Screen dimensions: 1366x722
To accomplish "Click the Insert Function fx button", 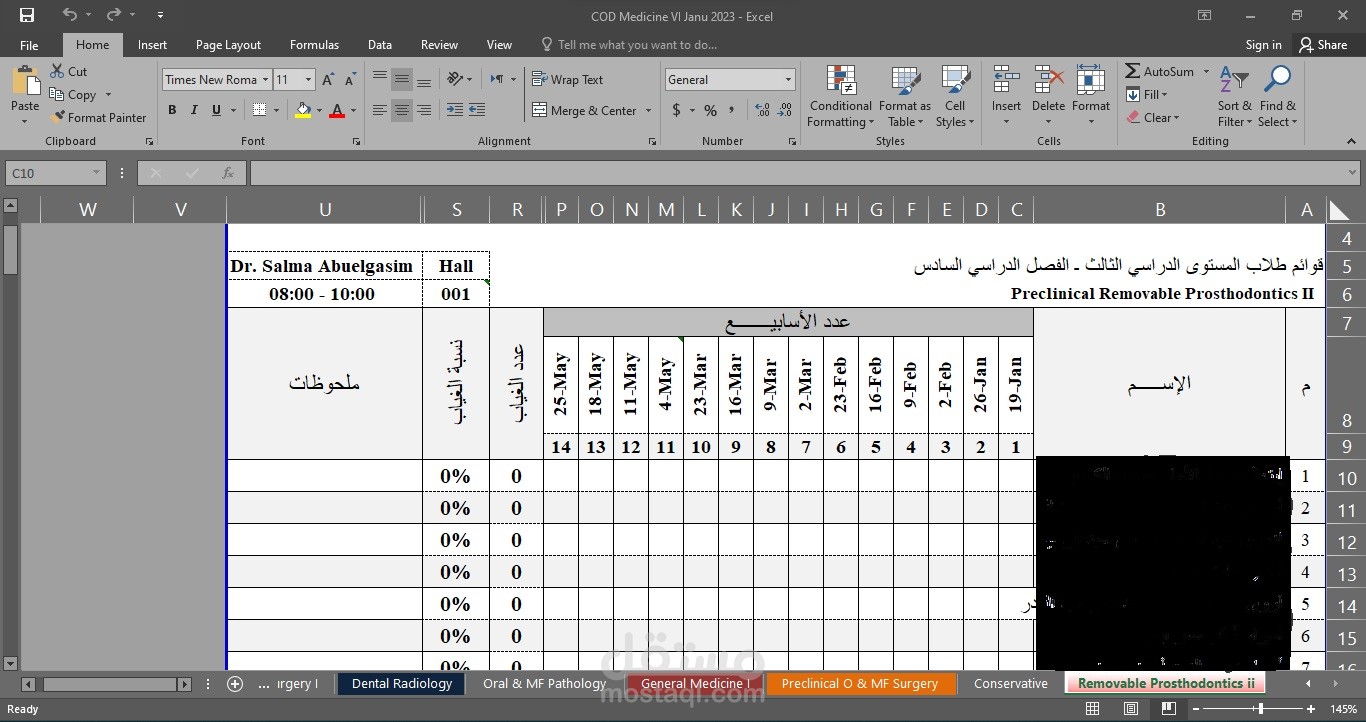I will [x=228, y=173].
